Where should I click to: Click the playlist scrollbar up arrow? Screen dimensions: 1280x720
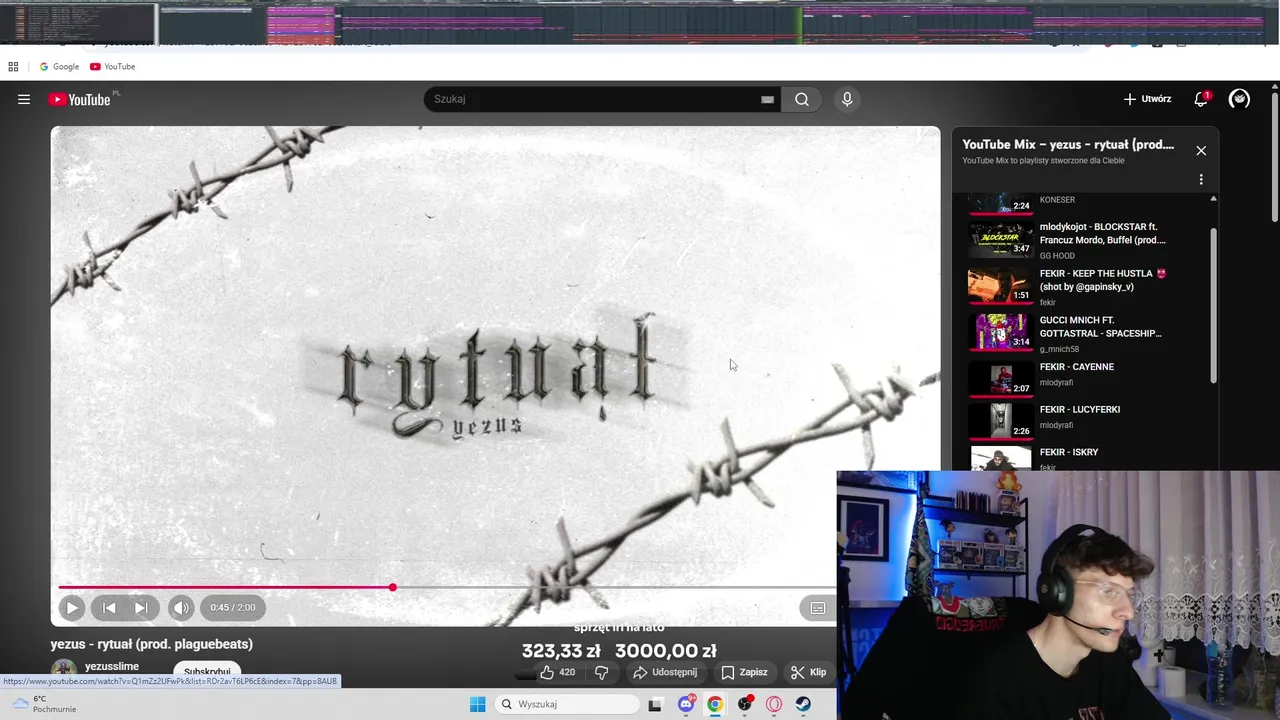[x=1214, y=199]
